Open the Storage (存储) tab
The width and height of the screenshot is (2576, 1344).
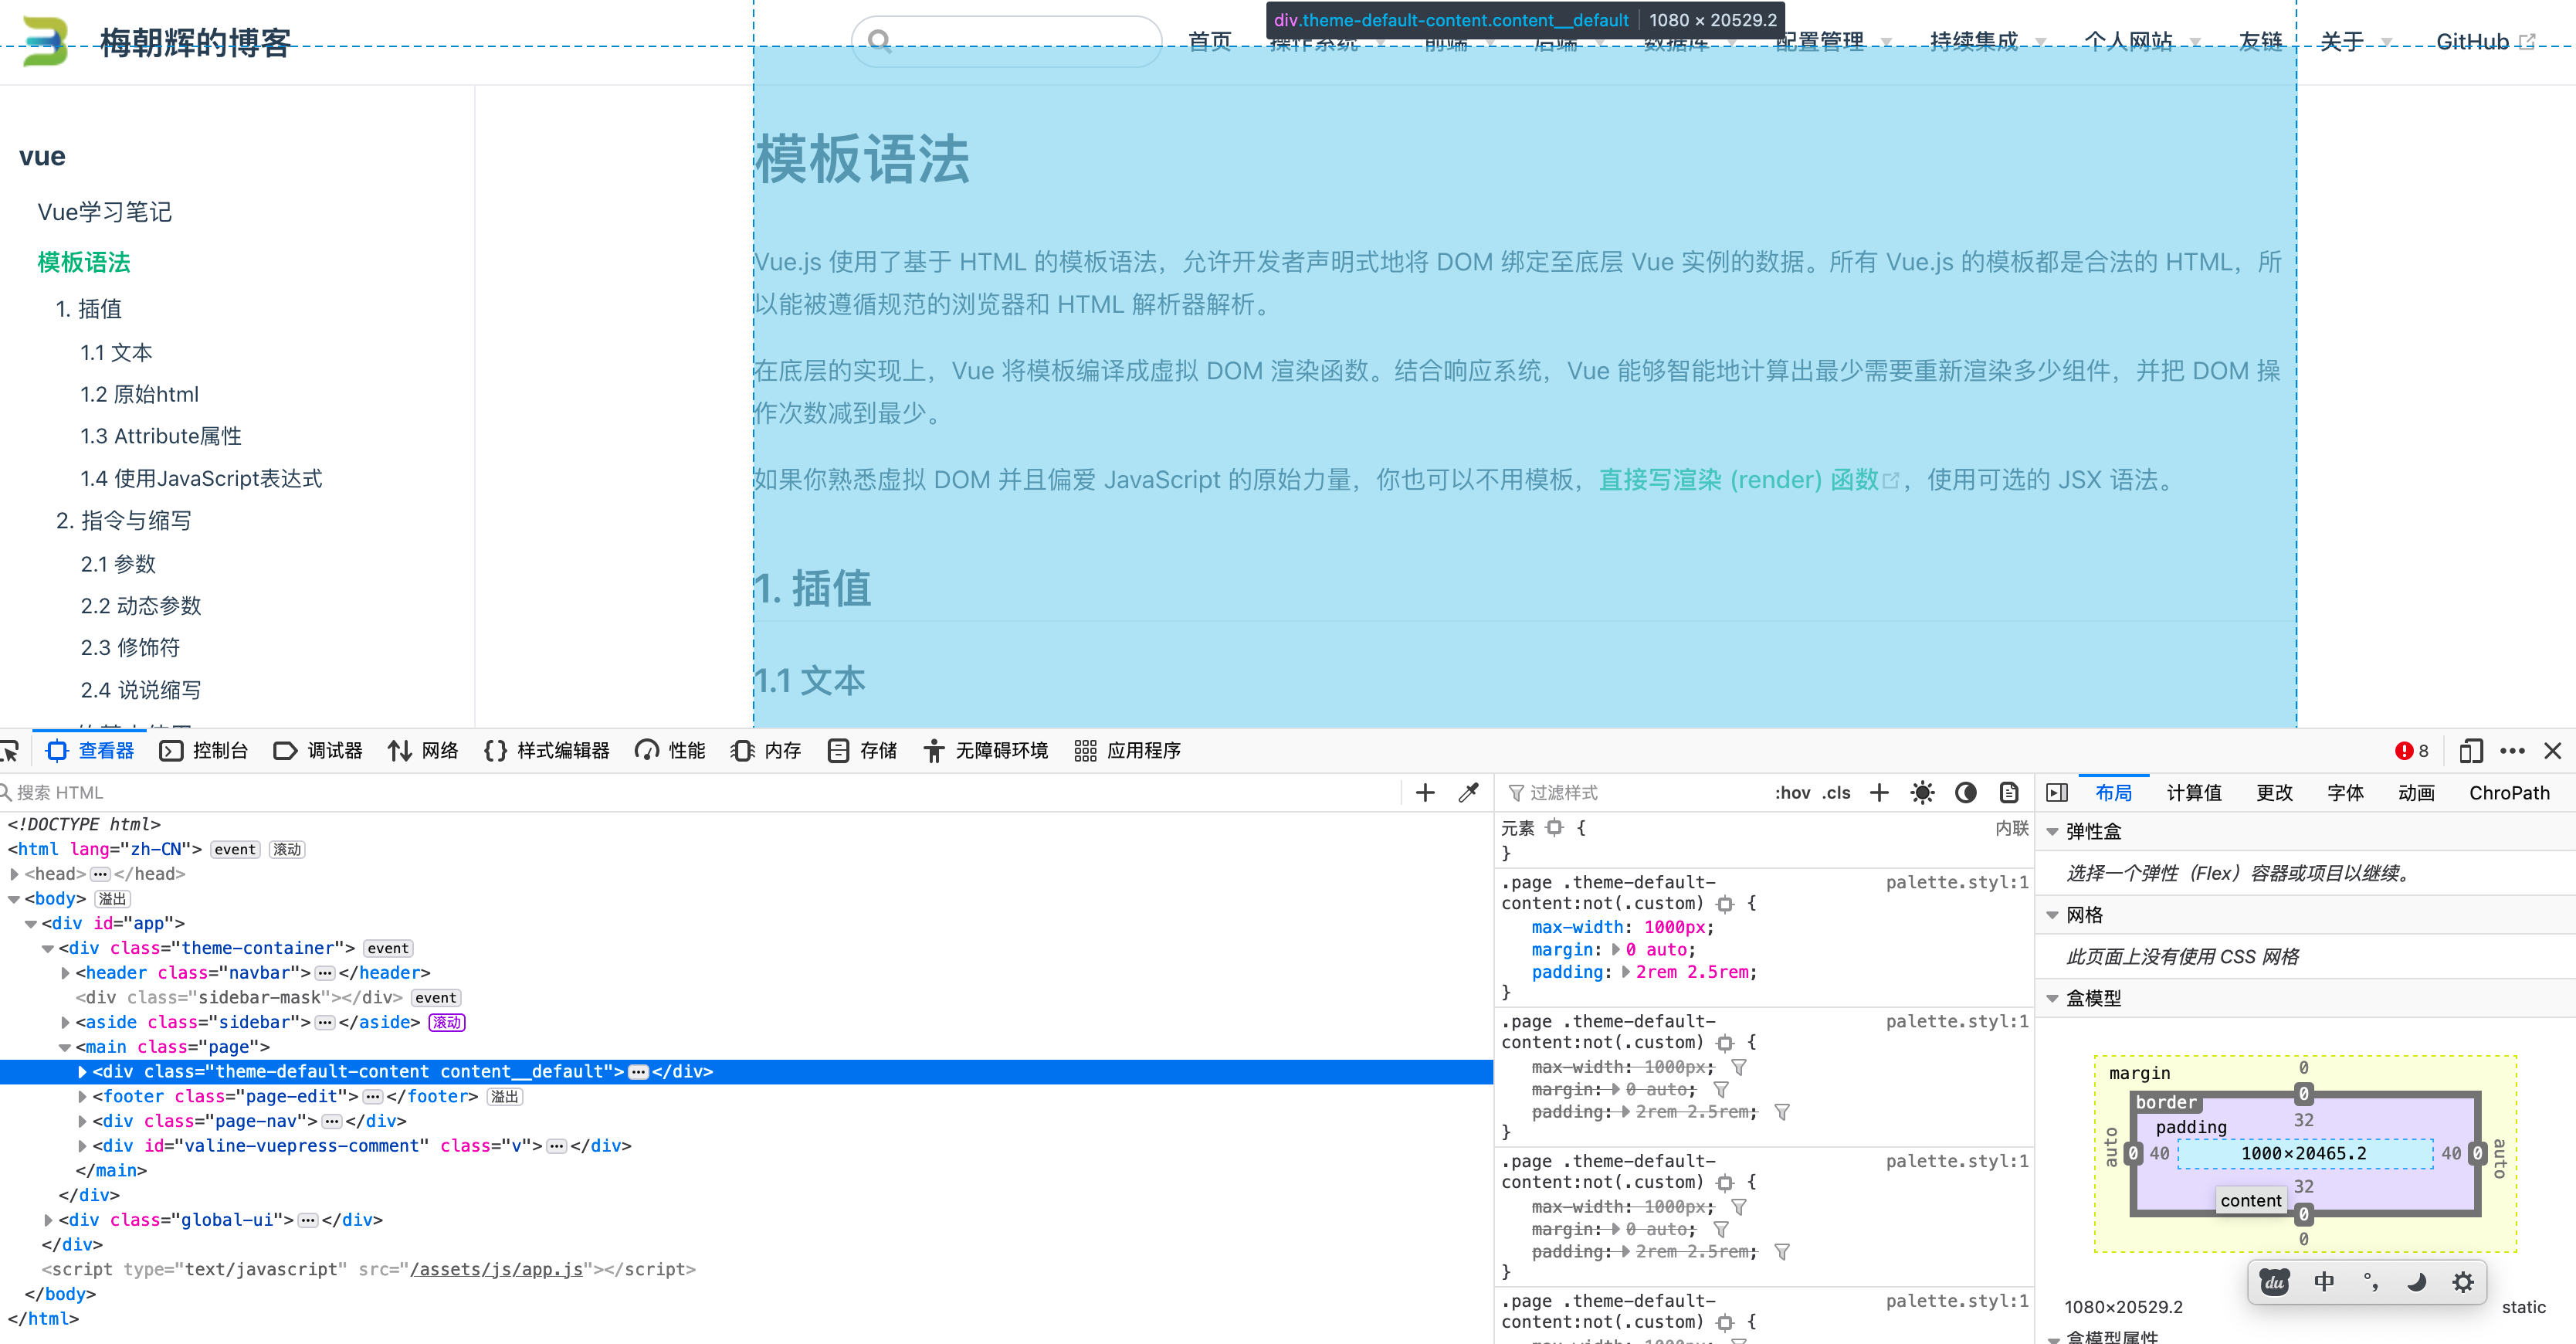[862, 751]
